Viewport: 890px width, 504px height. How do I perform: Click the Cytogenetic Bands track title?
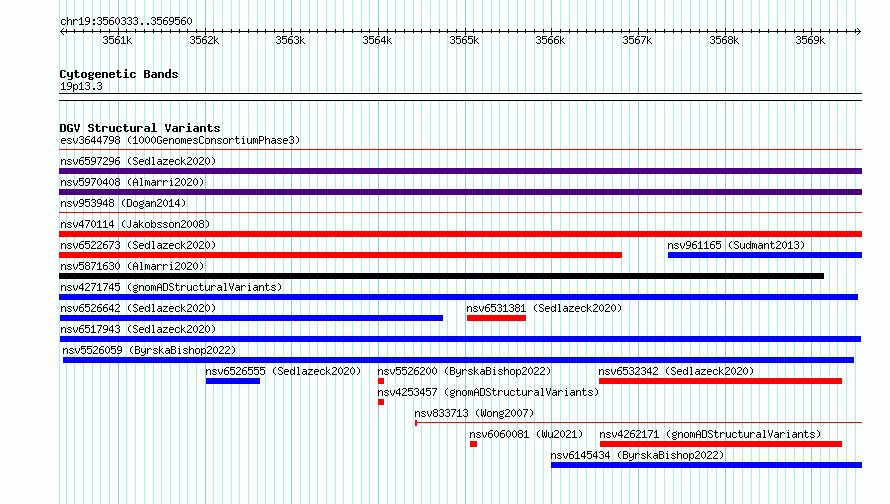pyautogui.click(x=119, y=74)
